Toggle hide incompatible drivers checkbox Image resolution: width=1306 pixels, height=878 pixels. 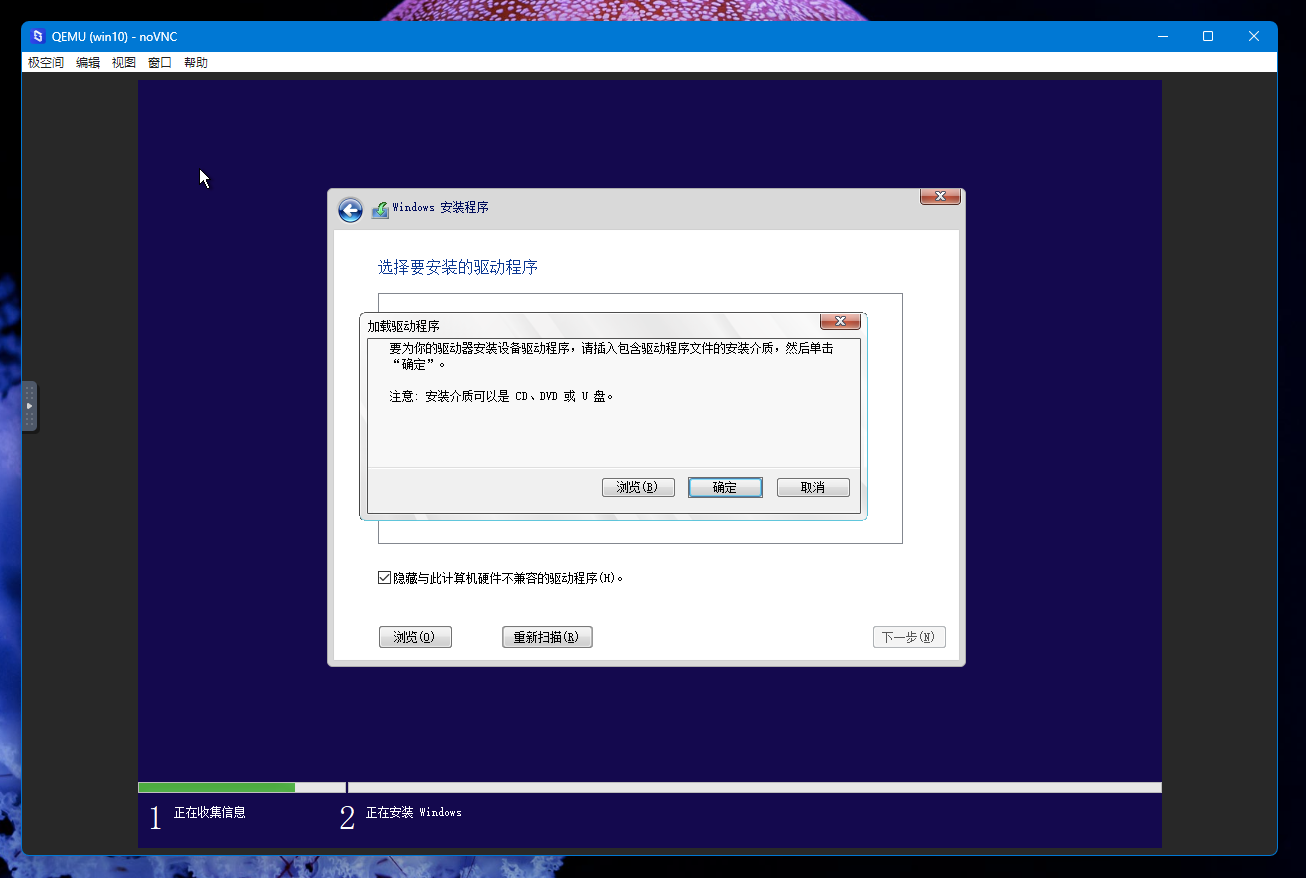pos(384,577)
